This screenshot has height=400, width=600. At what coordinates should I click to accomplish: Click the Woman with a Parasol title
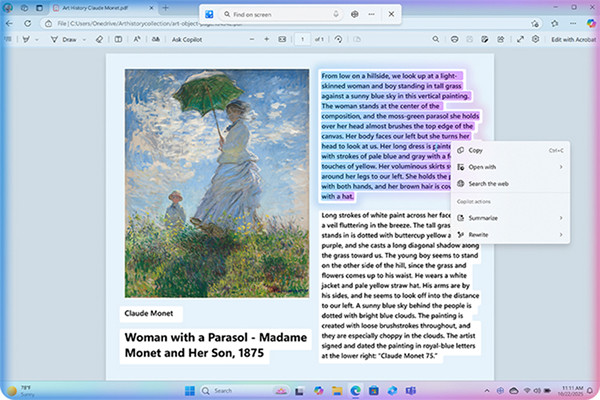[215, 345]
